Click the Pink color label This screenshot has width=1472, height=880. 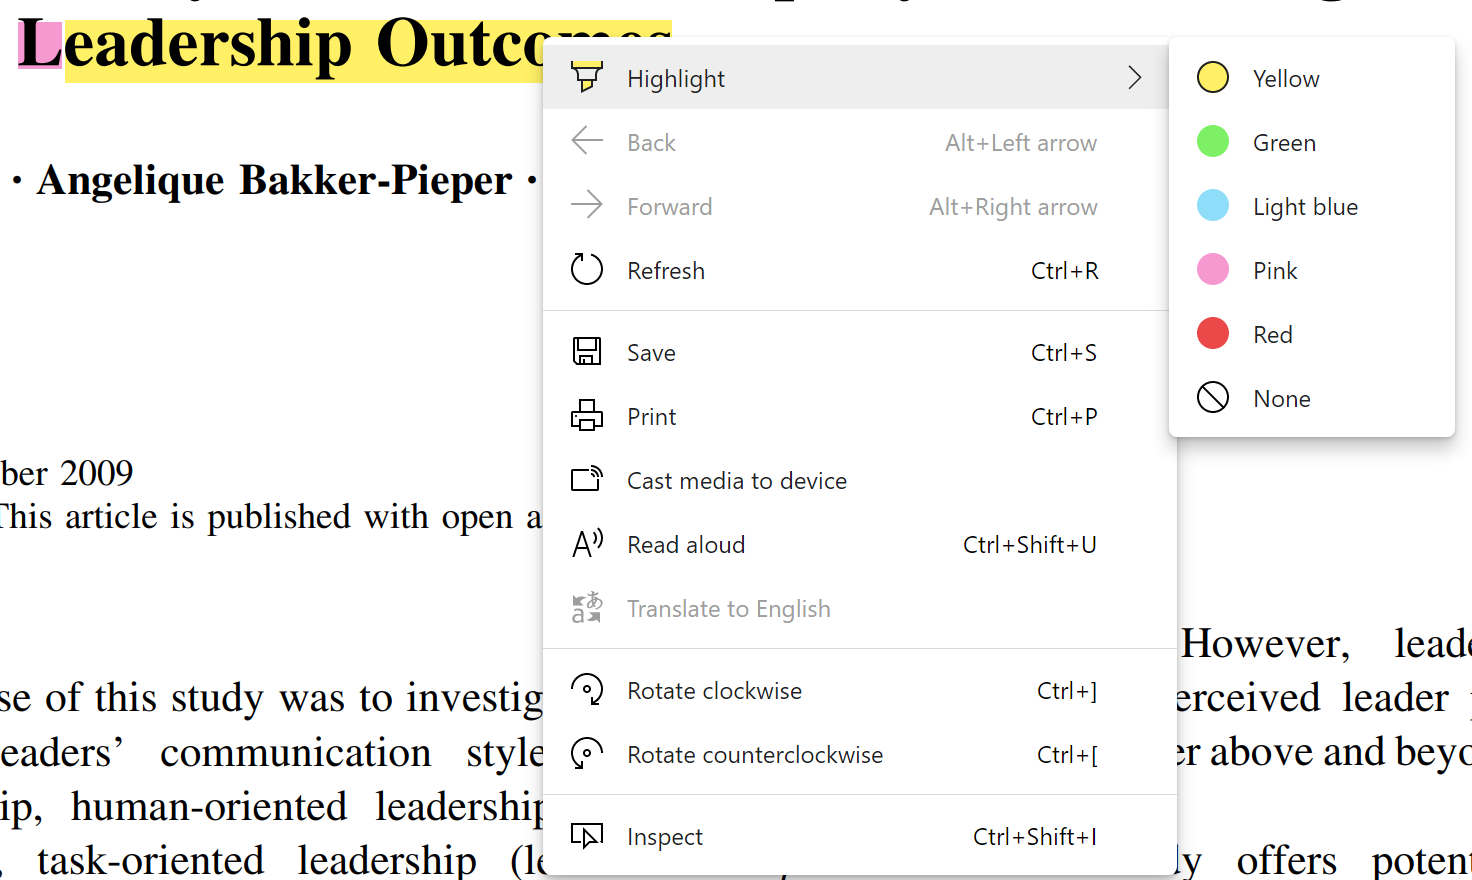tap(1275, 271)
